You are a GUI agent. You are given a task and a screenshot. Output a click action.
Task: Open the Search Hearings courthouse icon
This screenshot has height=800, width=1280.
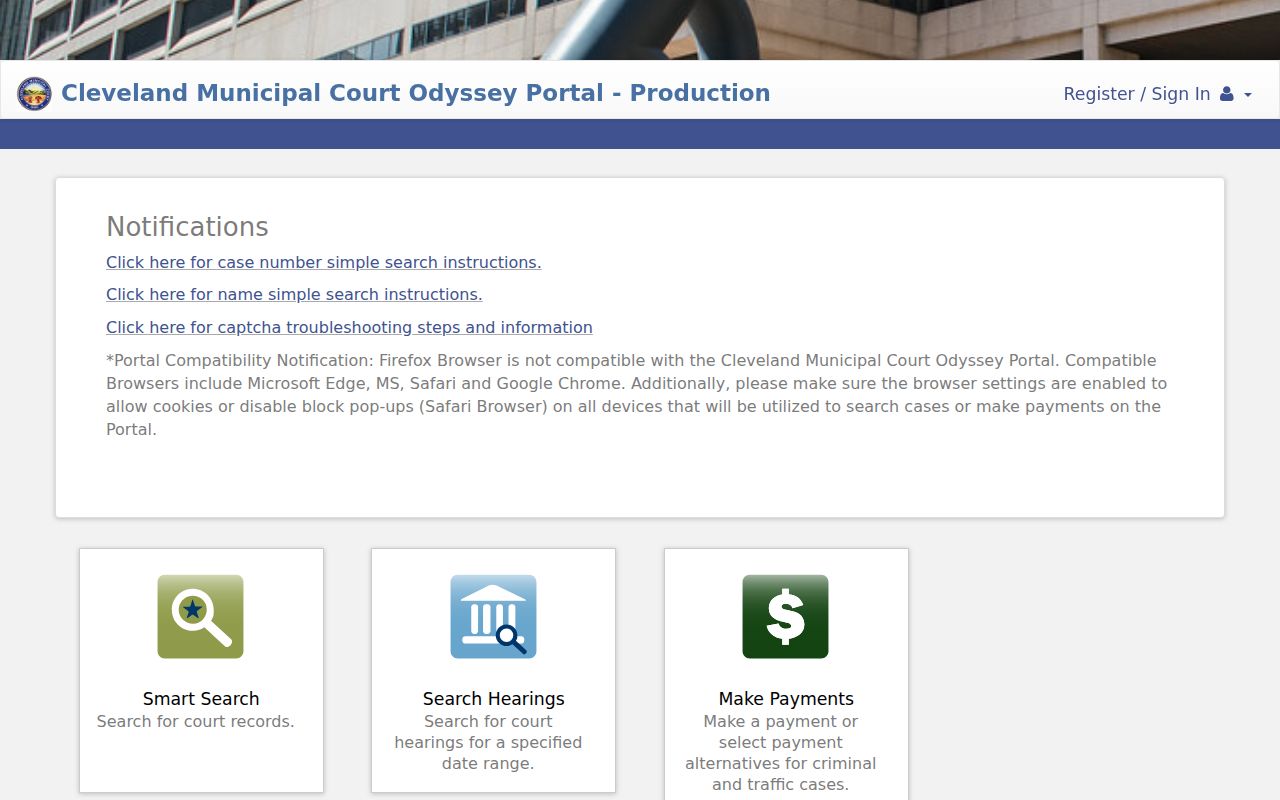(x=493, y=617)
